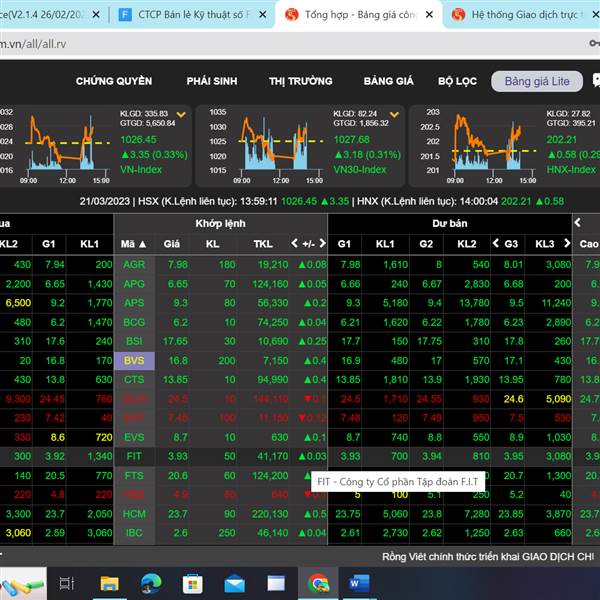Click the Bảng giá Lite button
Viewport: 600px width, 600px height.
click(536, 81)
